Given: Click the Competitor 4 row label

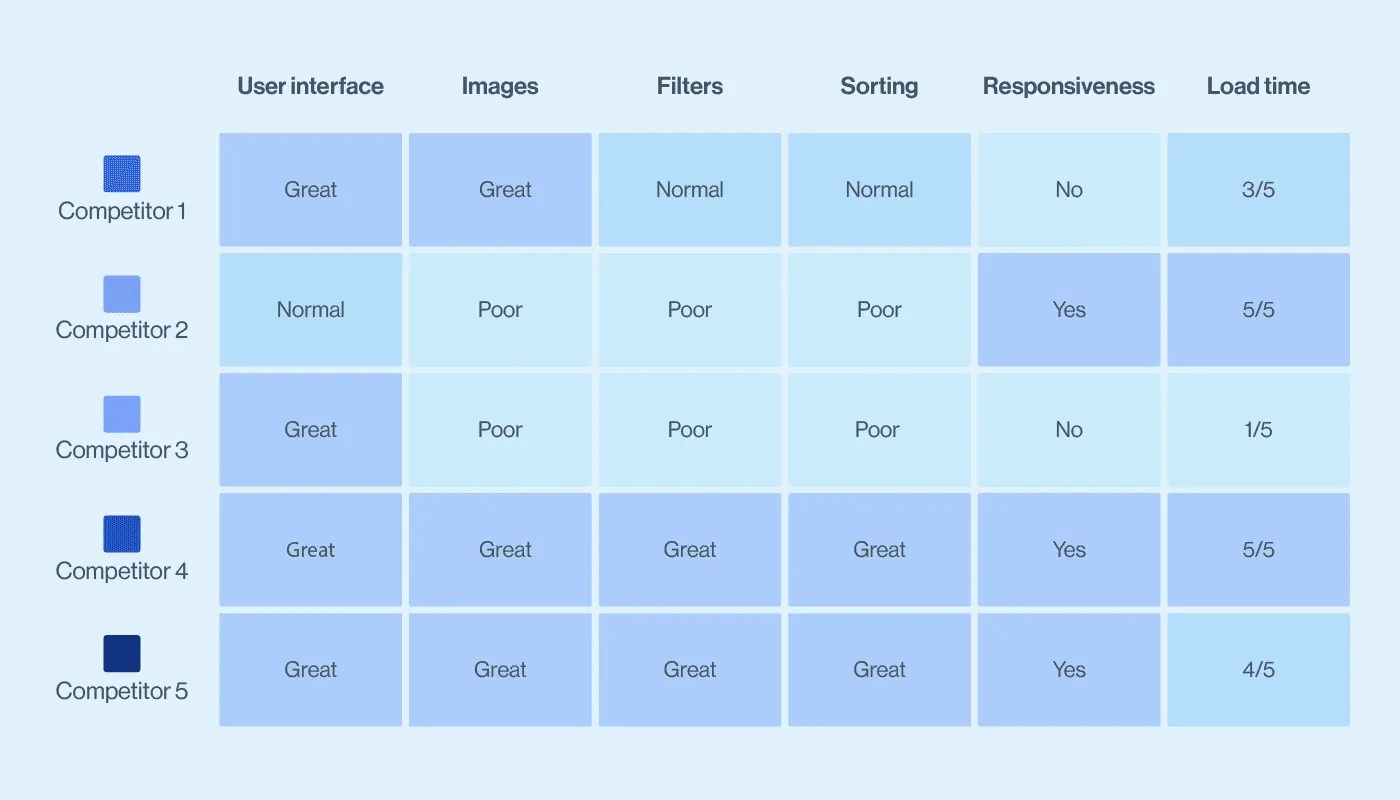Looking at the screenshot, I should [x=122, y=571].
